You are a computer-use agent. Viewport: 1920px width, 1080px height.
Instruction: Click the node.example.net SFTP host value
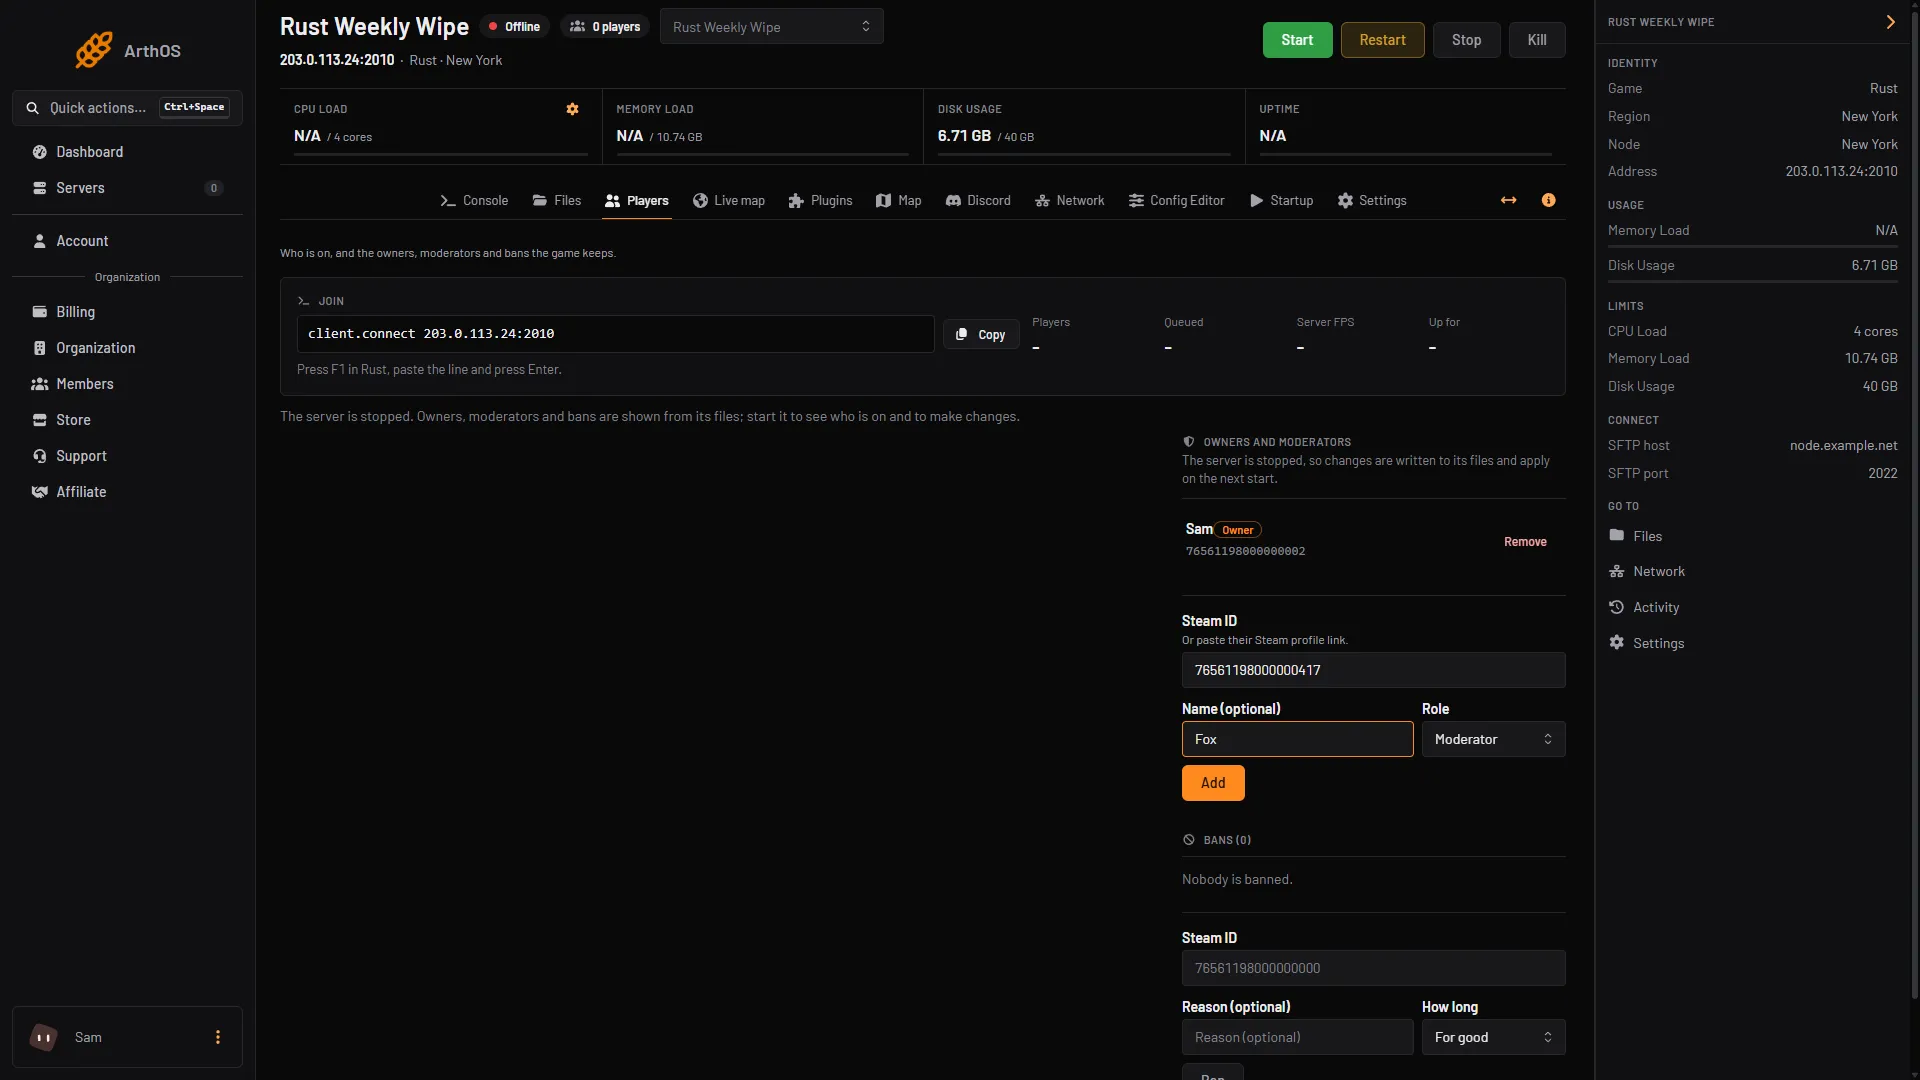point(1843,446)
